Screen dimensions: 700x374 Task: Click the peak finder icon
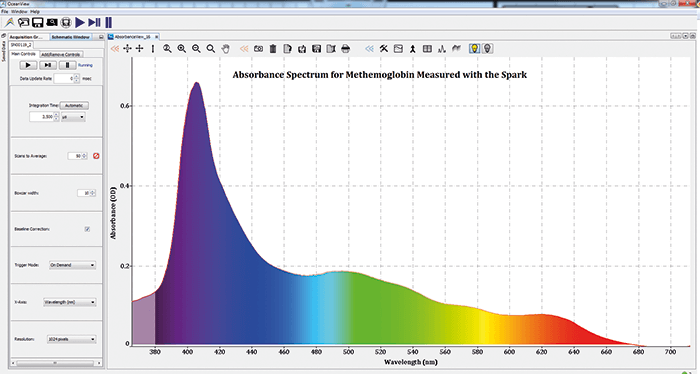click(x=442, y=49)
